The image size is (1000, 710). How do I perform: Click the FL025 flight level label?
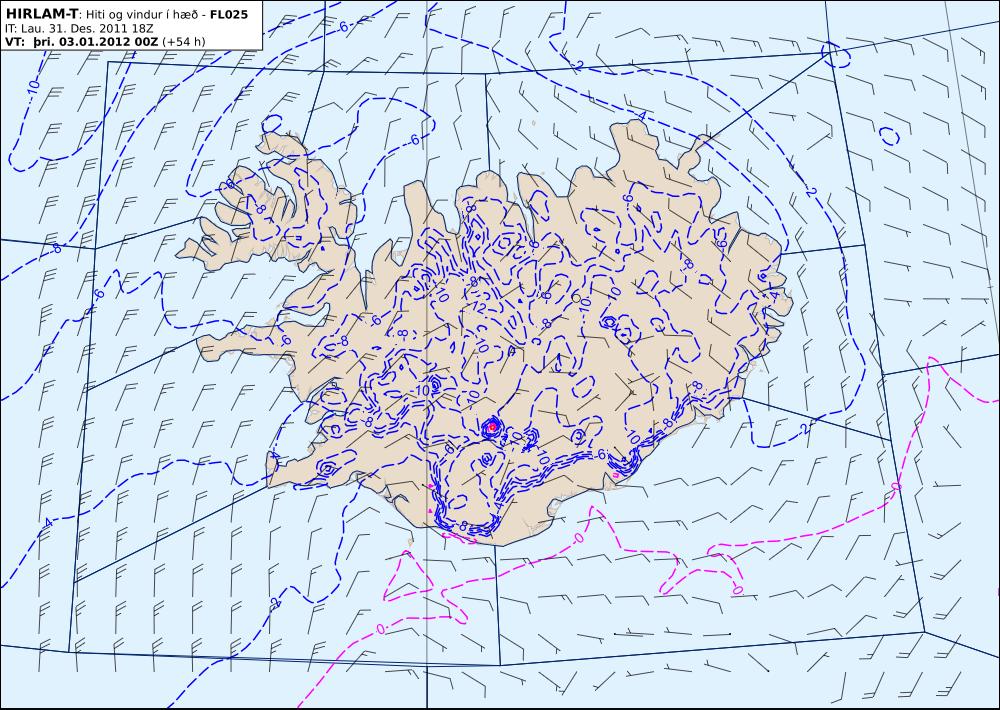[x=228, y=14]
